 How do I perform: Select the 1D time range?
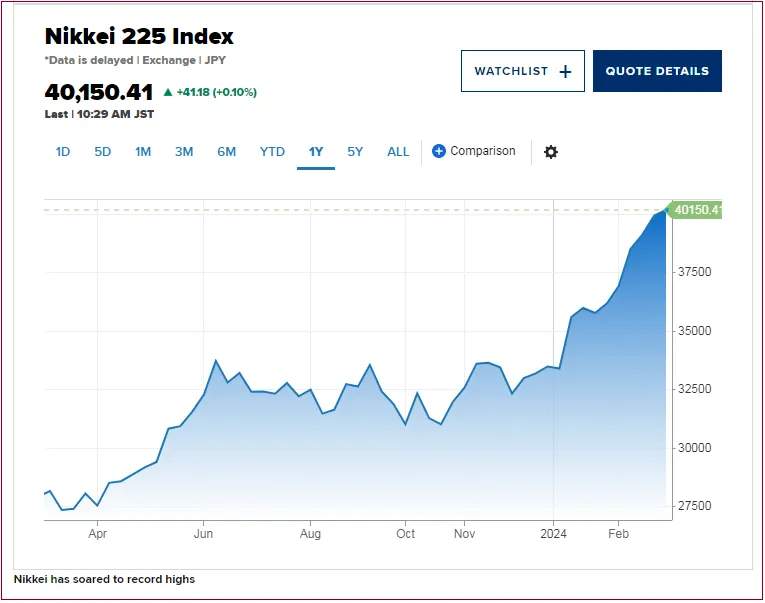62,152
